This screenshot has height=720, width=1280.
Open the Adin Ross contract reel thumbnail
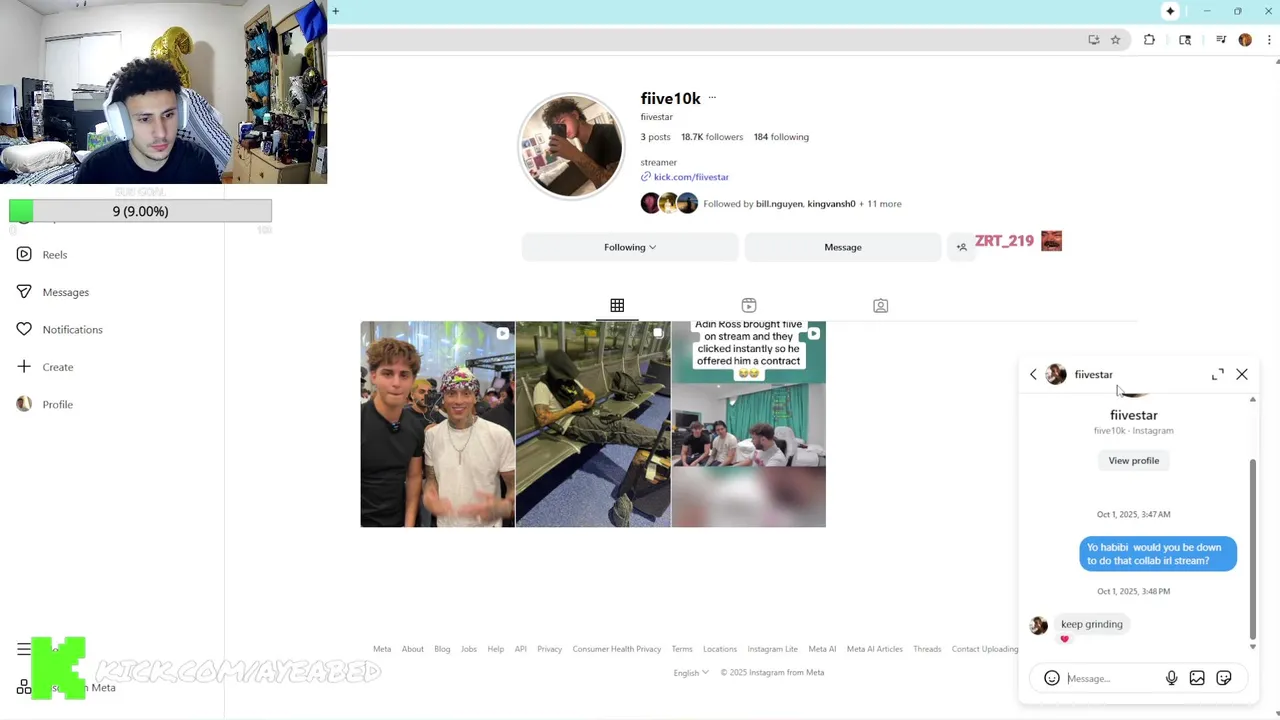749,424
